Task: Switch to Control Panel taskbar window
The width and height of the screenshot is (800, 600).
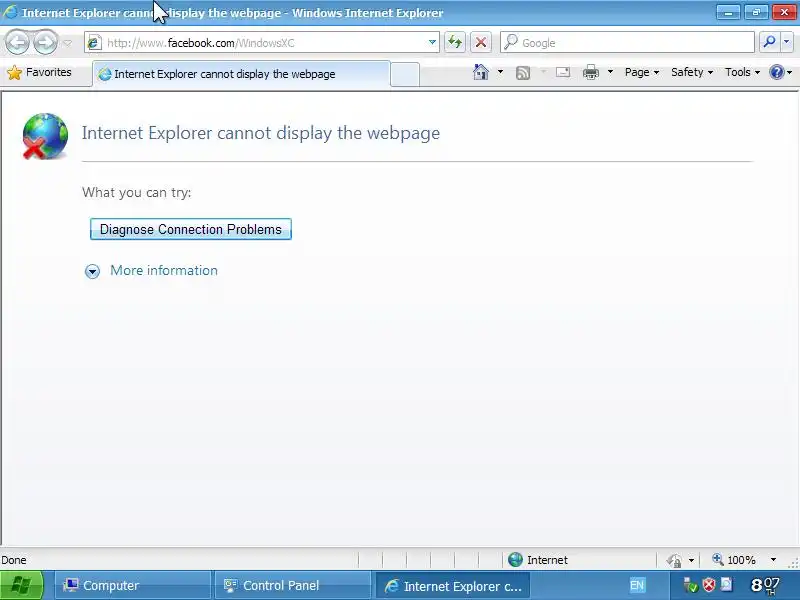Action: pos(292,585)
